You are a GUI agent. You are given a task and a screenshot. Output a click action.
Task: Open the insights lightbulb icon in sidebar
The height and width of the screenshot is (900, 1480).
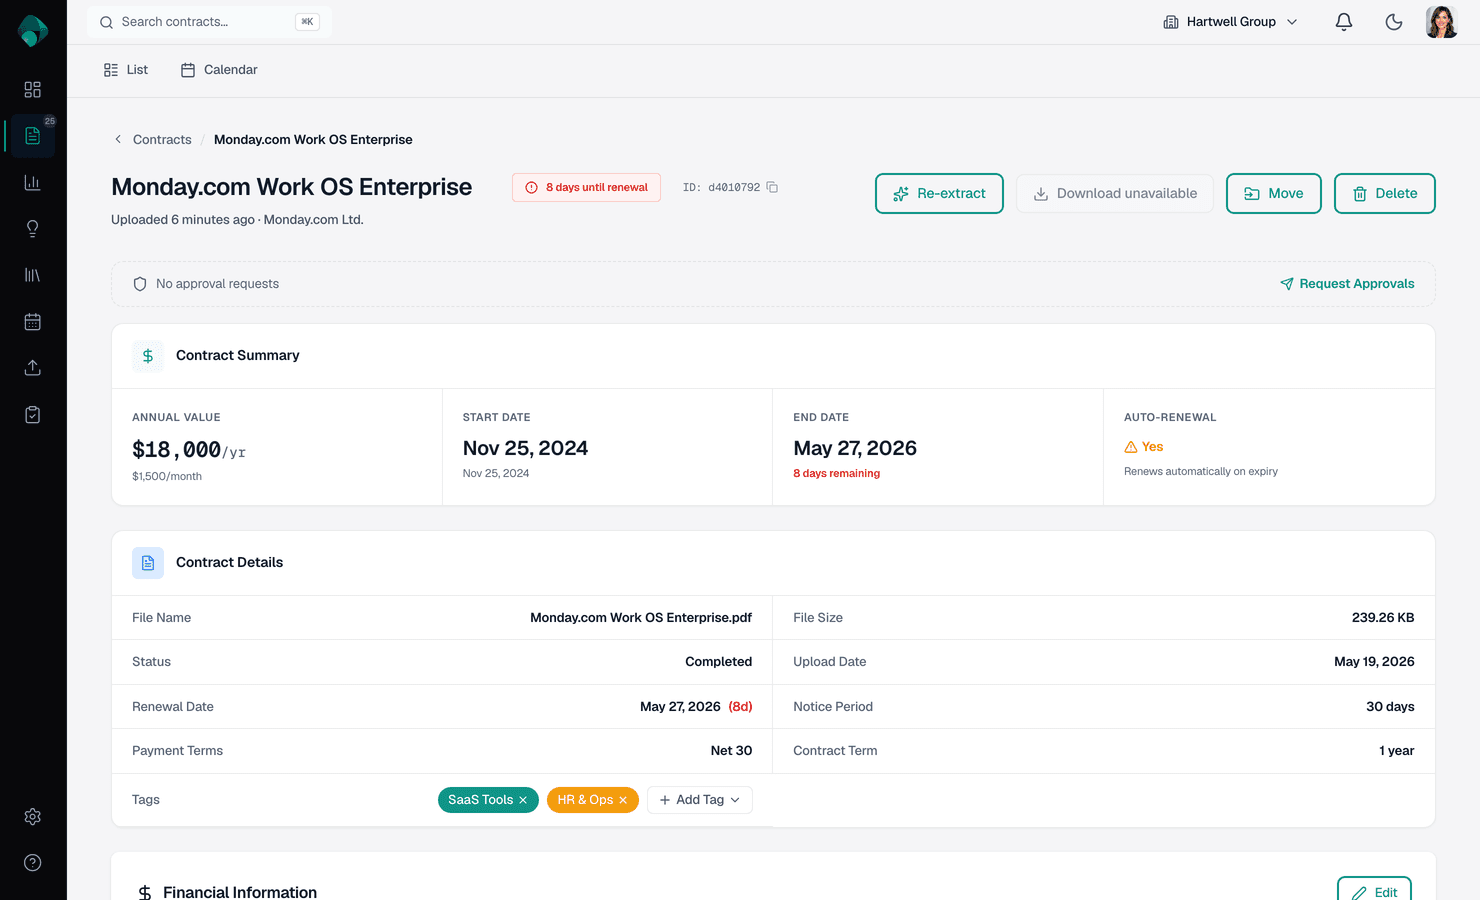click(x=33, y=229)
